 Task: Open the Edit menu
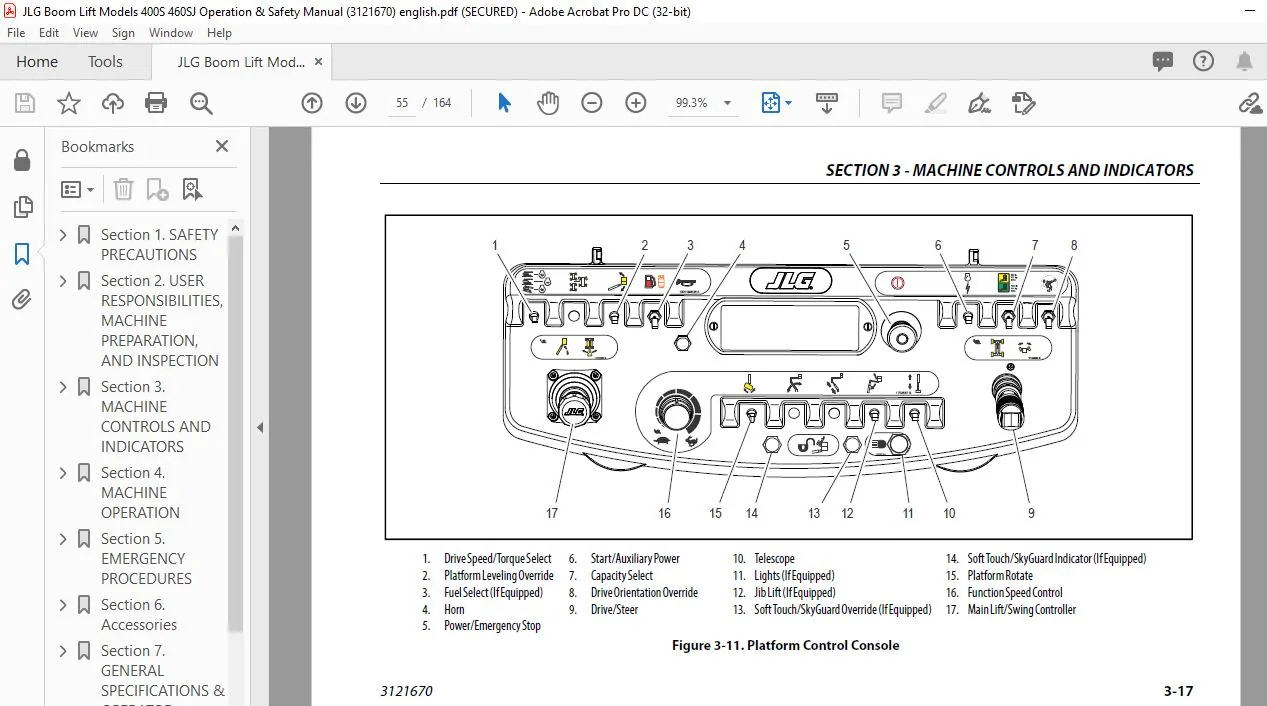pyautogui.click(x=49, y=33)
